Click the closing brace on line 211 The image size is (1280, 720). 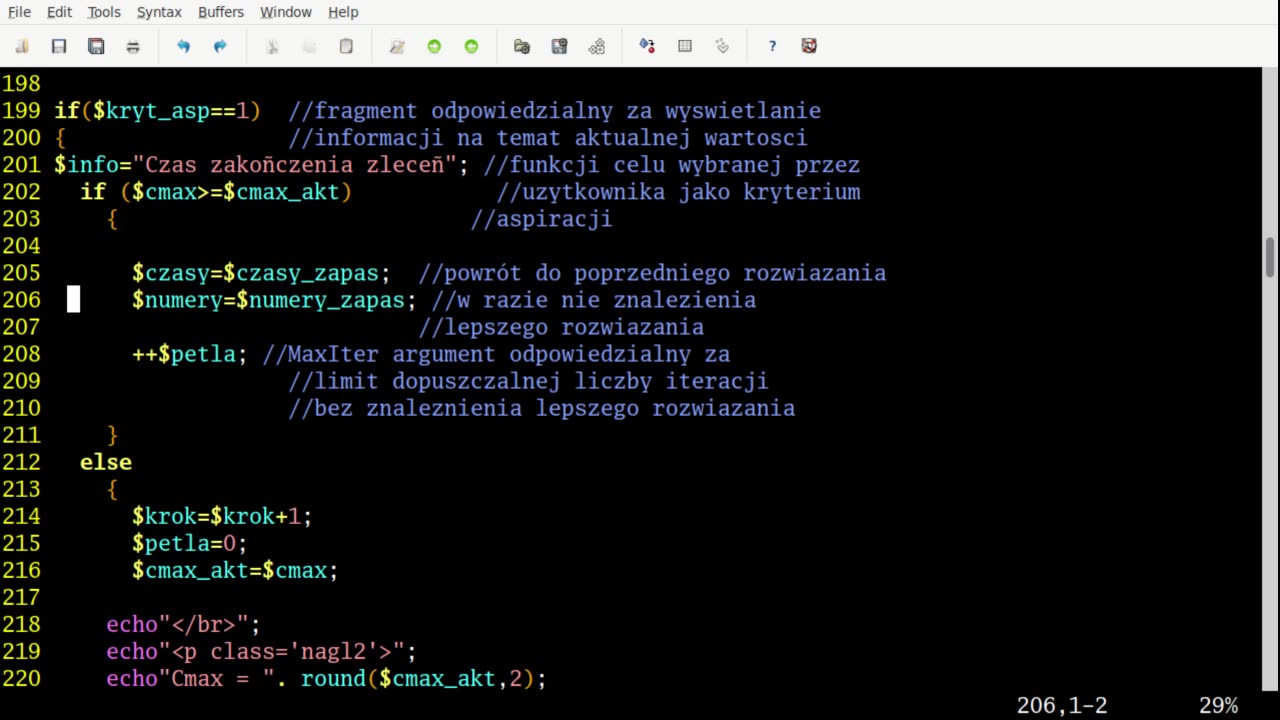[112, 435]
